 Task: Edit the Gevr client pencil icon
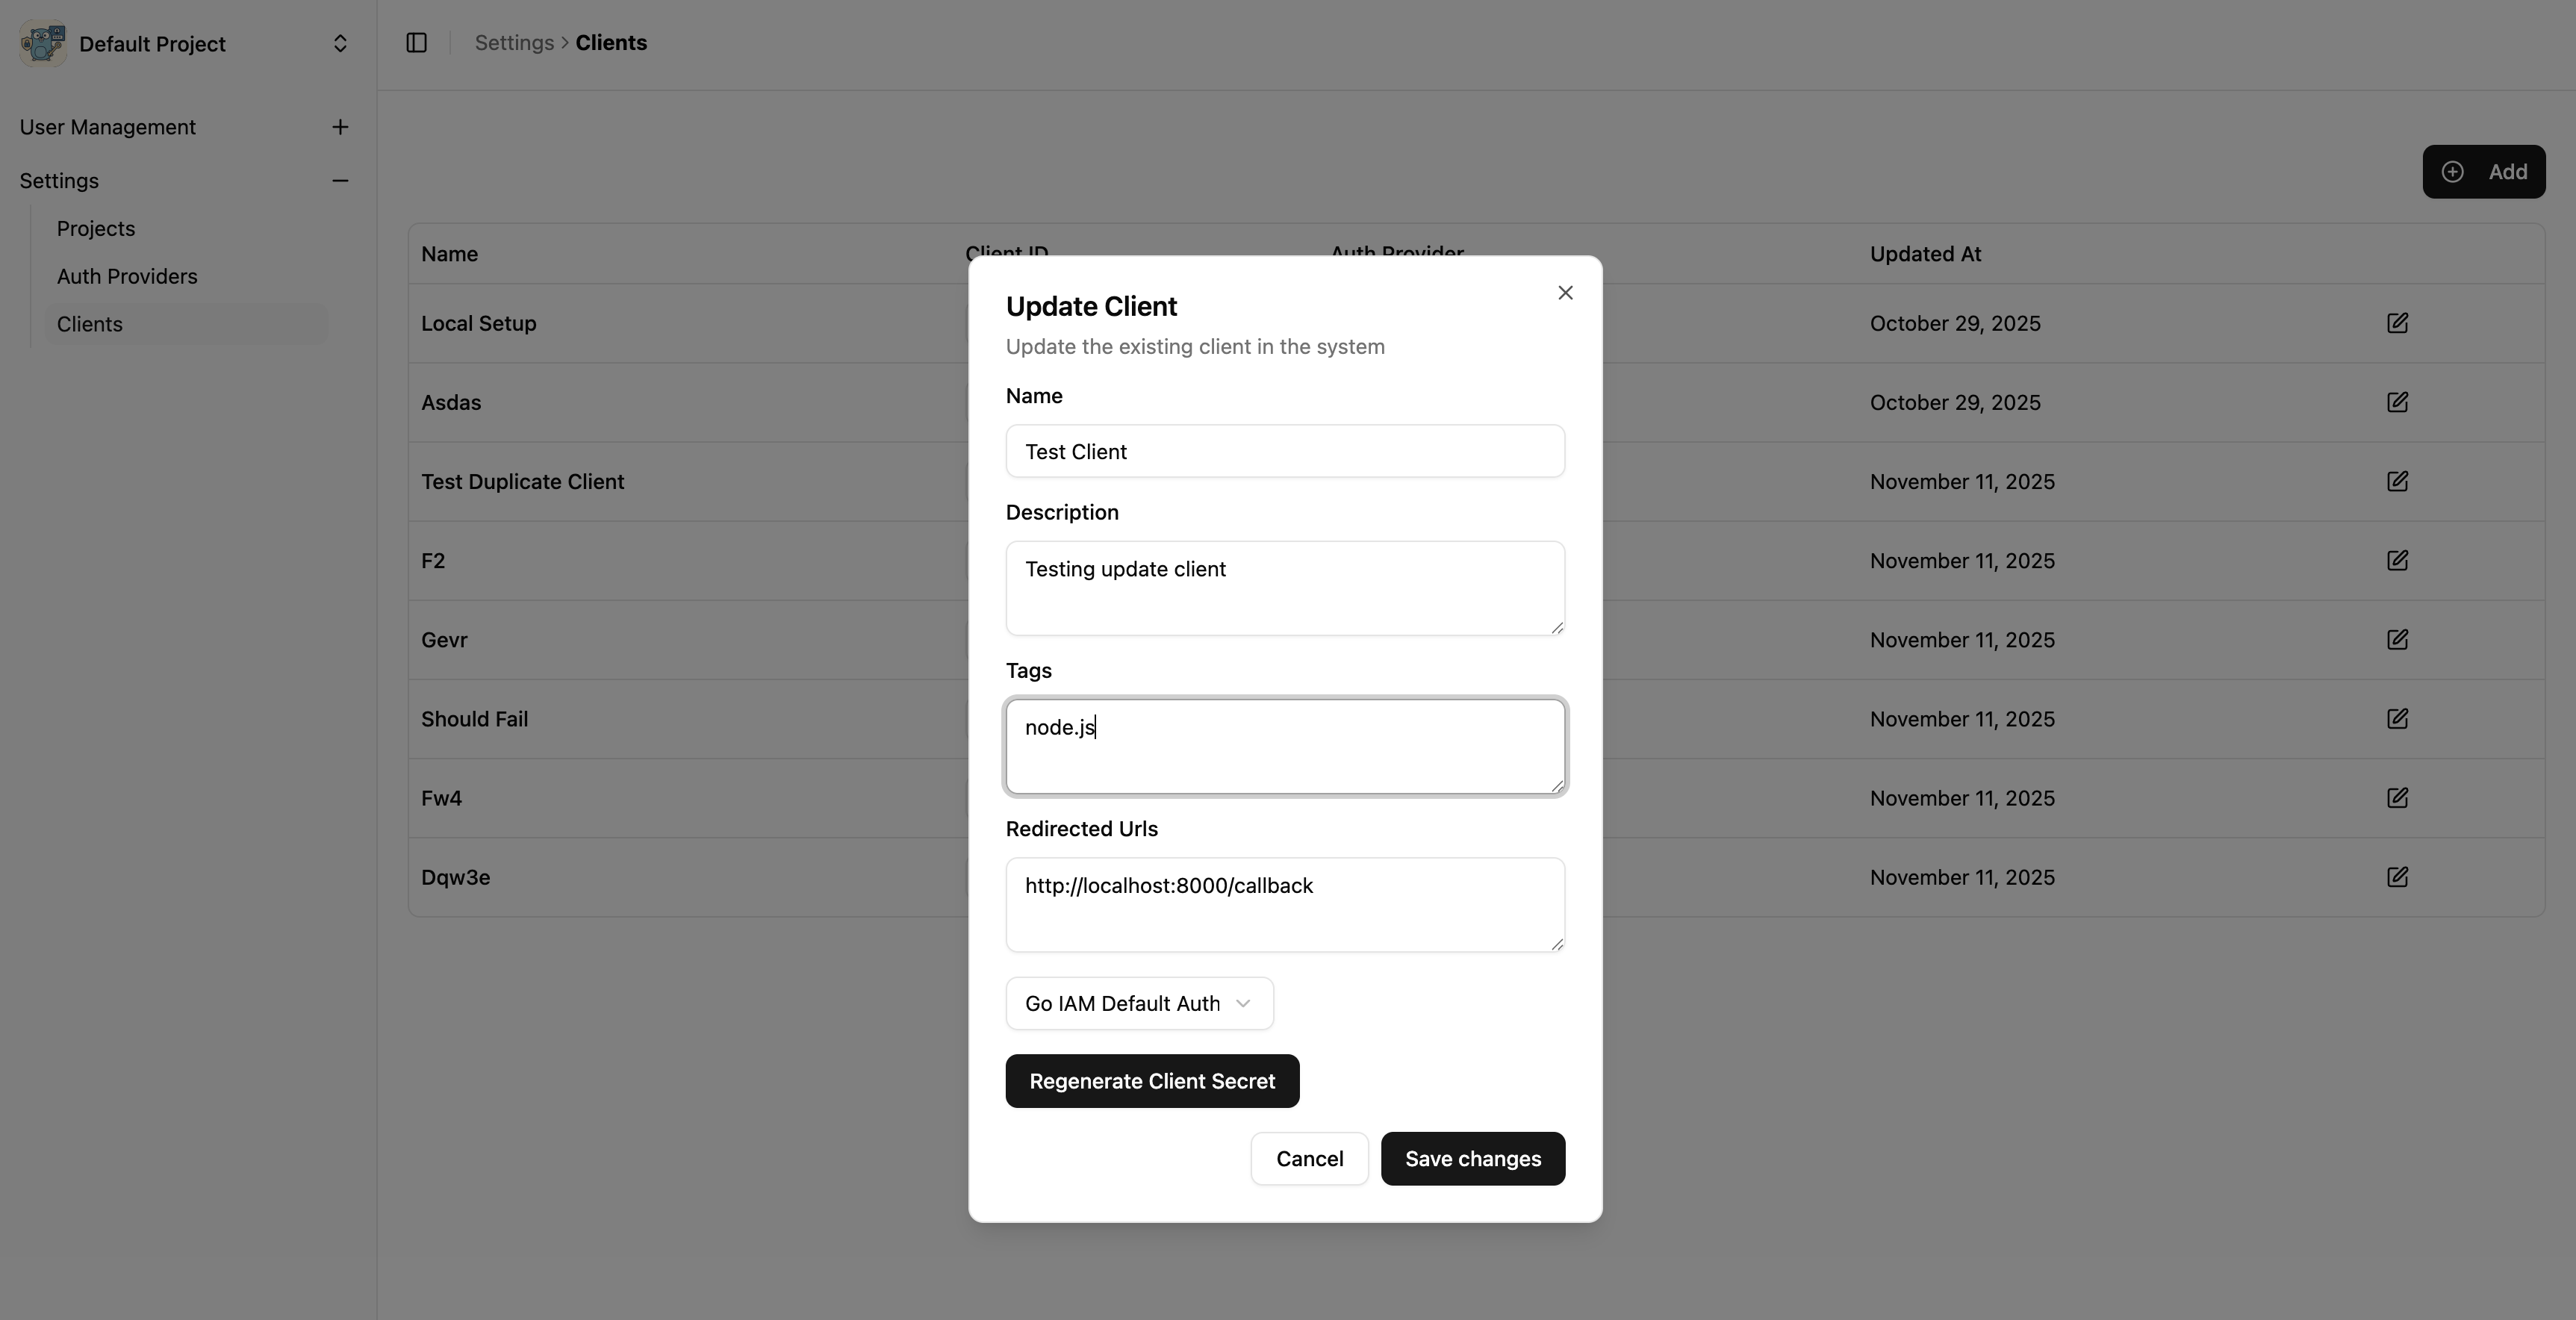pos(2398,640)
